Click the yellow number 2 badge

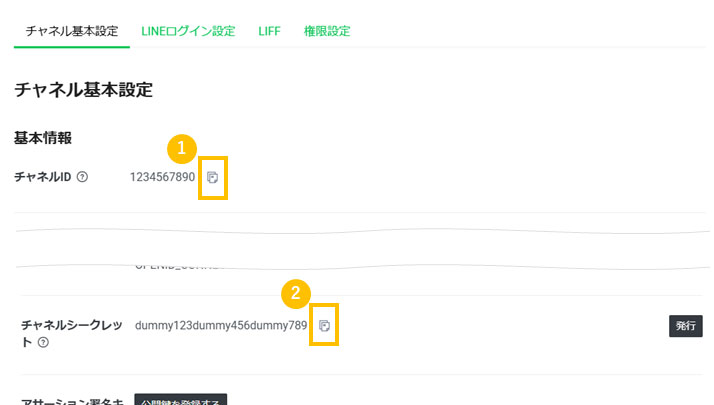click(x=294, y=294)
